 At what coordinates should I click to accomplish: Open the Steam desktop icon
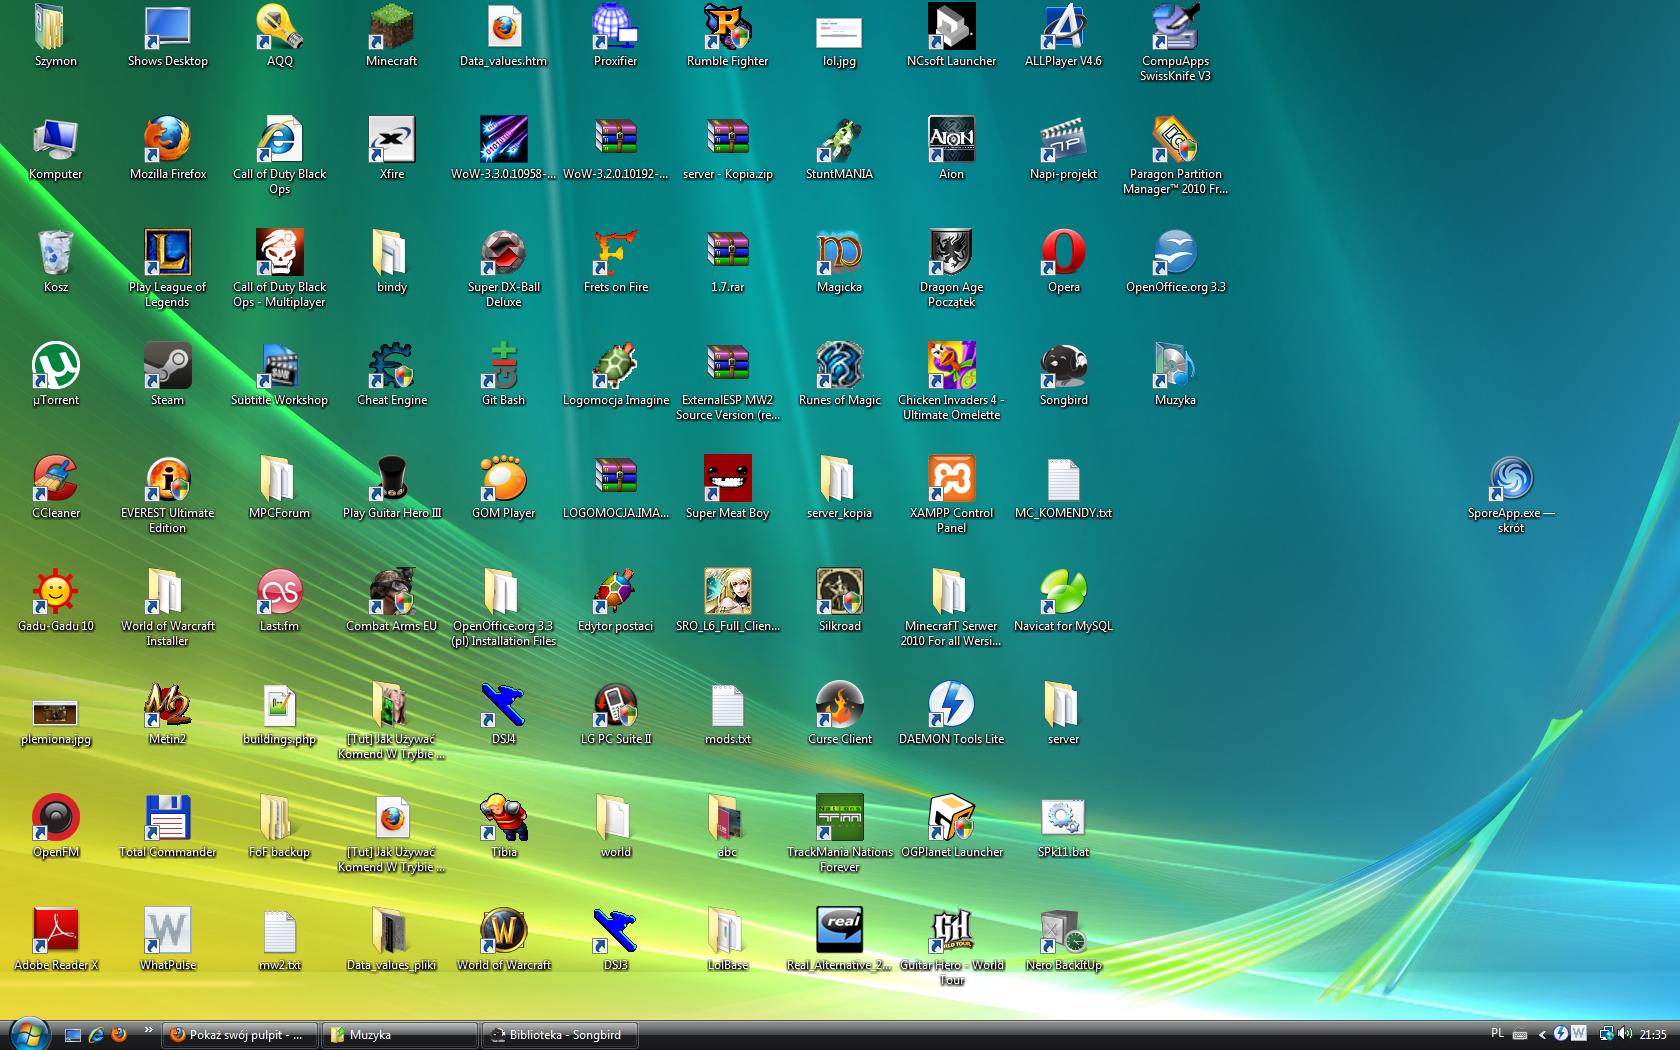pos(168,375)
